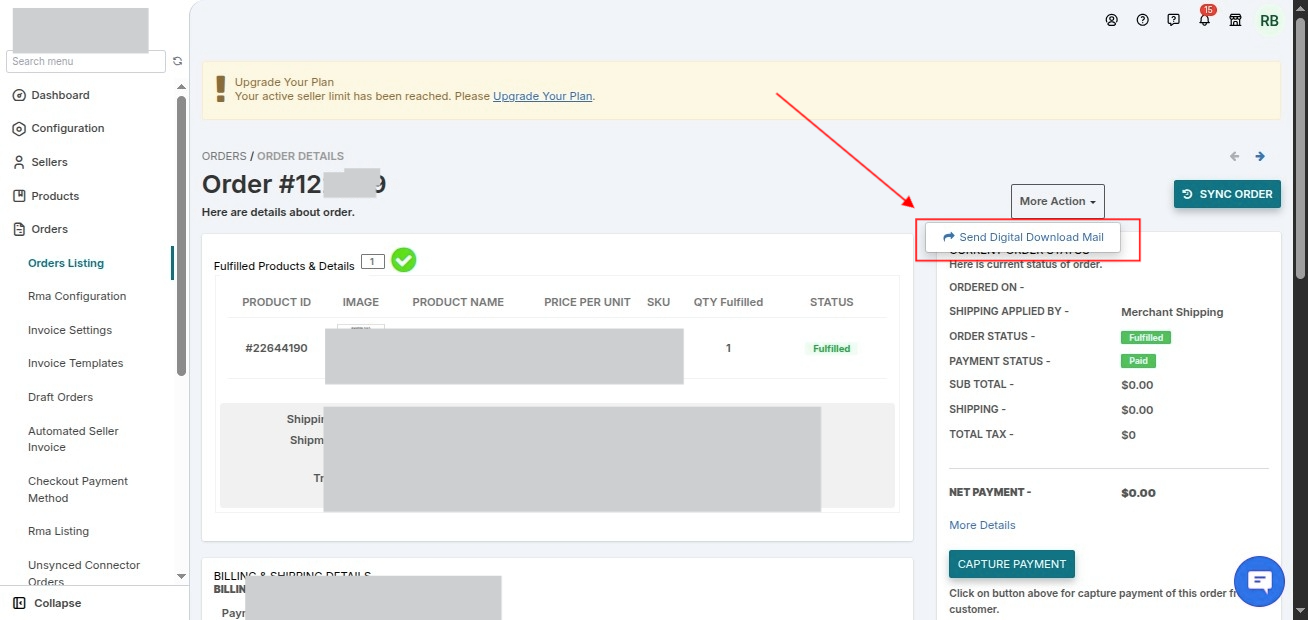The width and height of the screenshot is (1308, 620).
Task: Go to previous order arrow
Action: (1234, 156)
